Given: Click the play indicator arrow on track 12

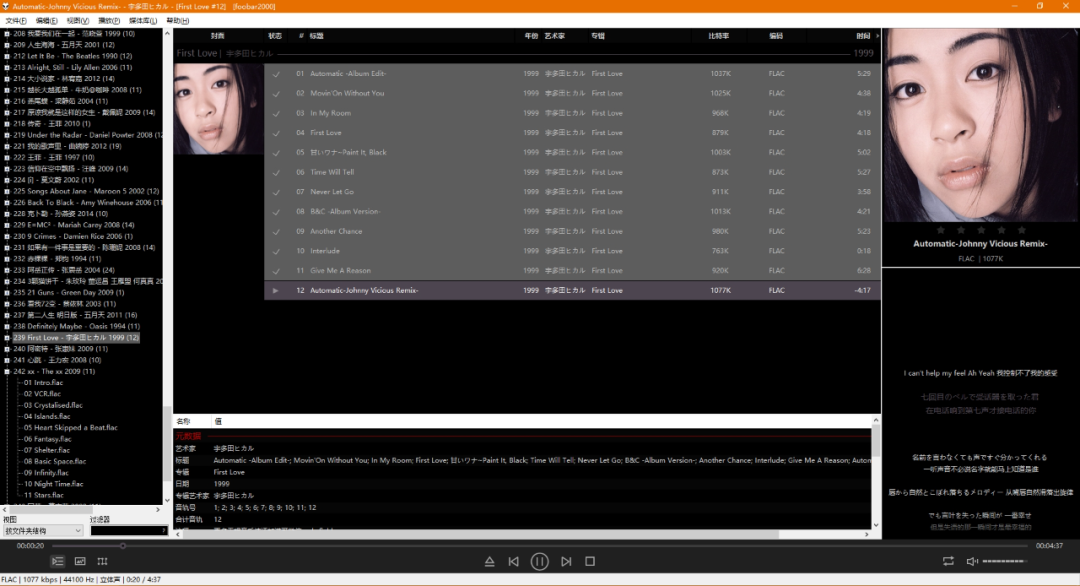Looking at the screenshot, I should click(x=276, y=291).
